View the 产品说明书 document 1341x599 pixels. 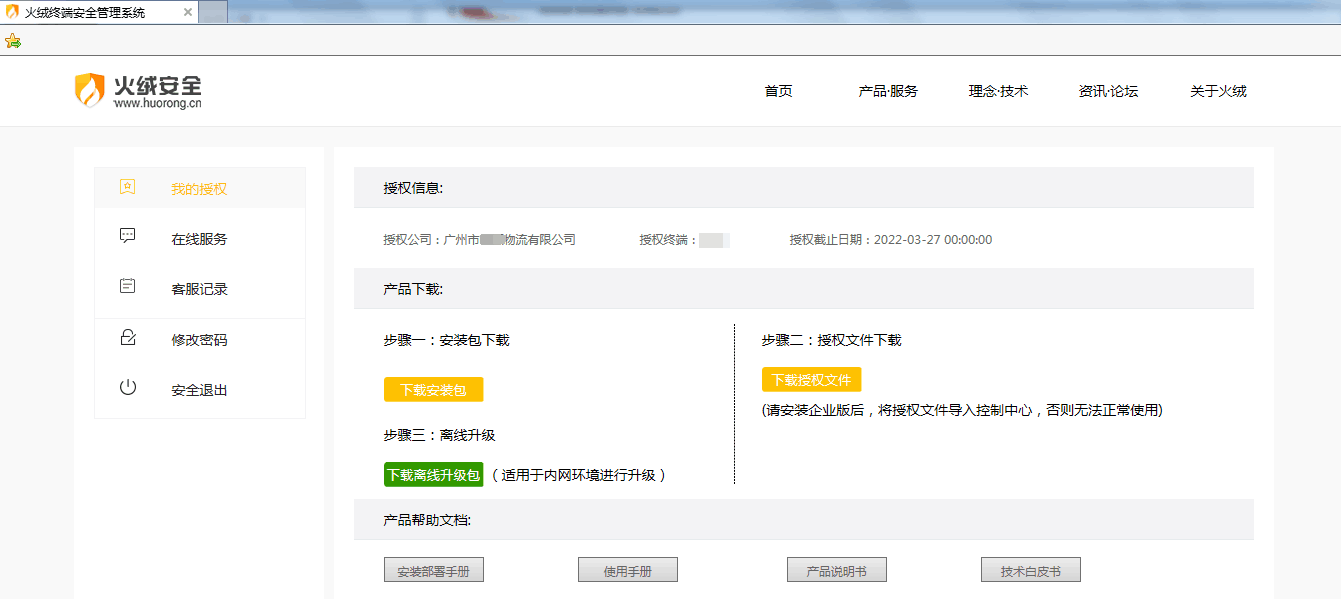836,571
